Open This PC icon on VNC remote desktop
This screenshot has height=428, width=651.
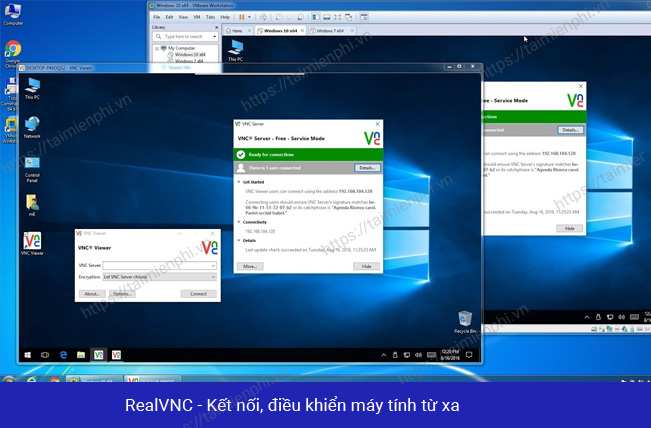32,88
